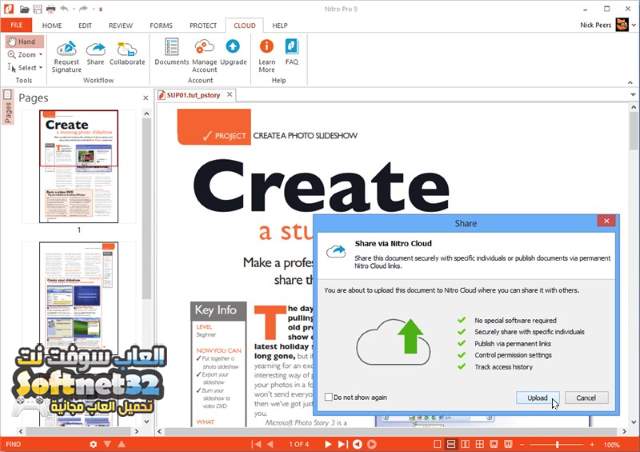Click the Undo arrow in title bar
Screen dimensions: 640x452
(64, 9)
